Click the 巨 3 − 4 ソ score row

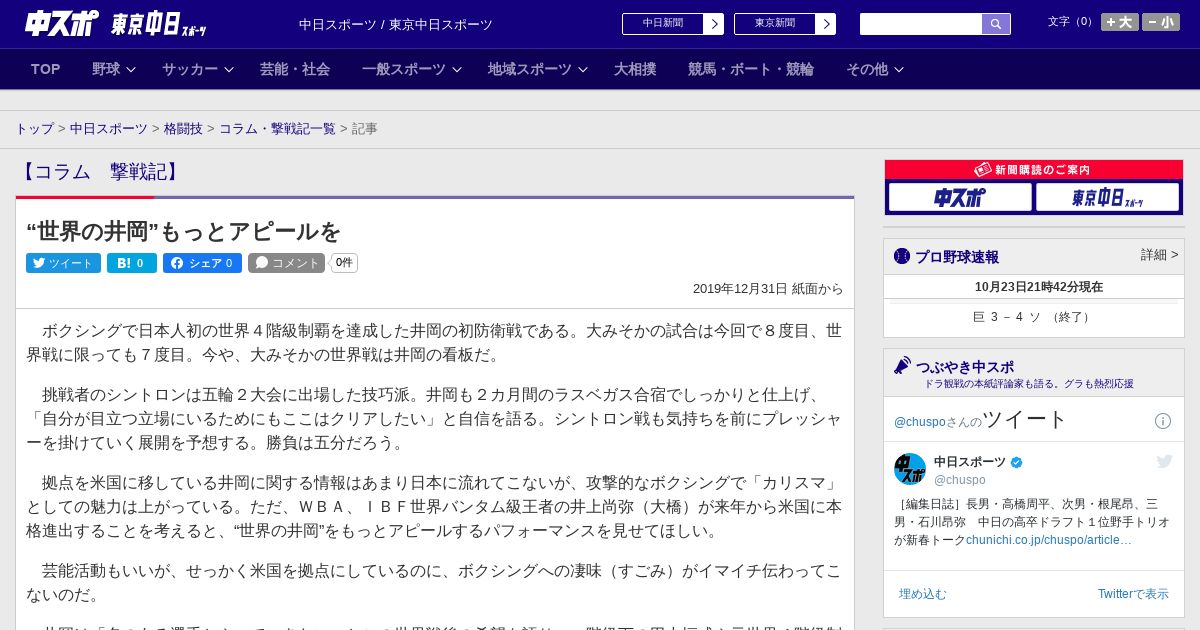(1034, 317)
